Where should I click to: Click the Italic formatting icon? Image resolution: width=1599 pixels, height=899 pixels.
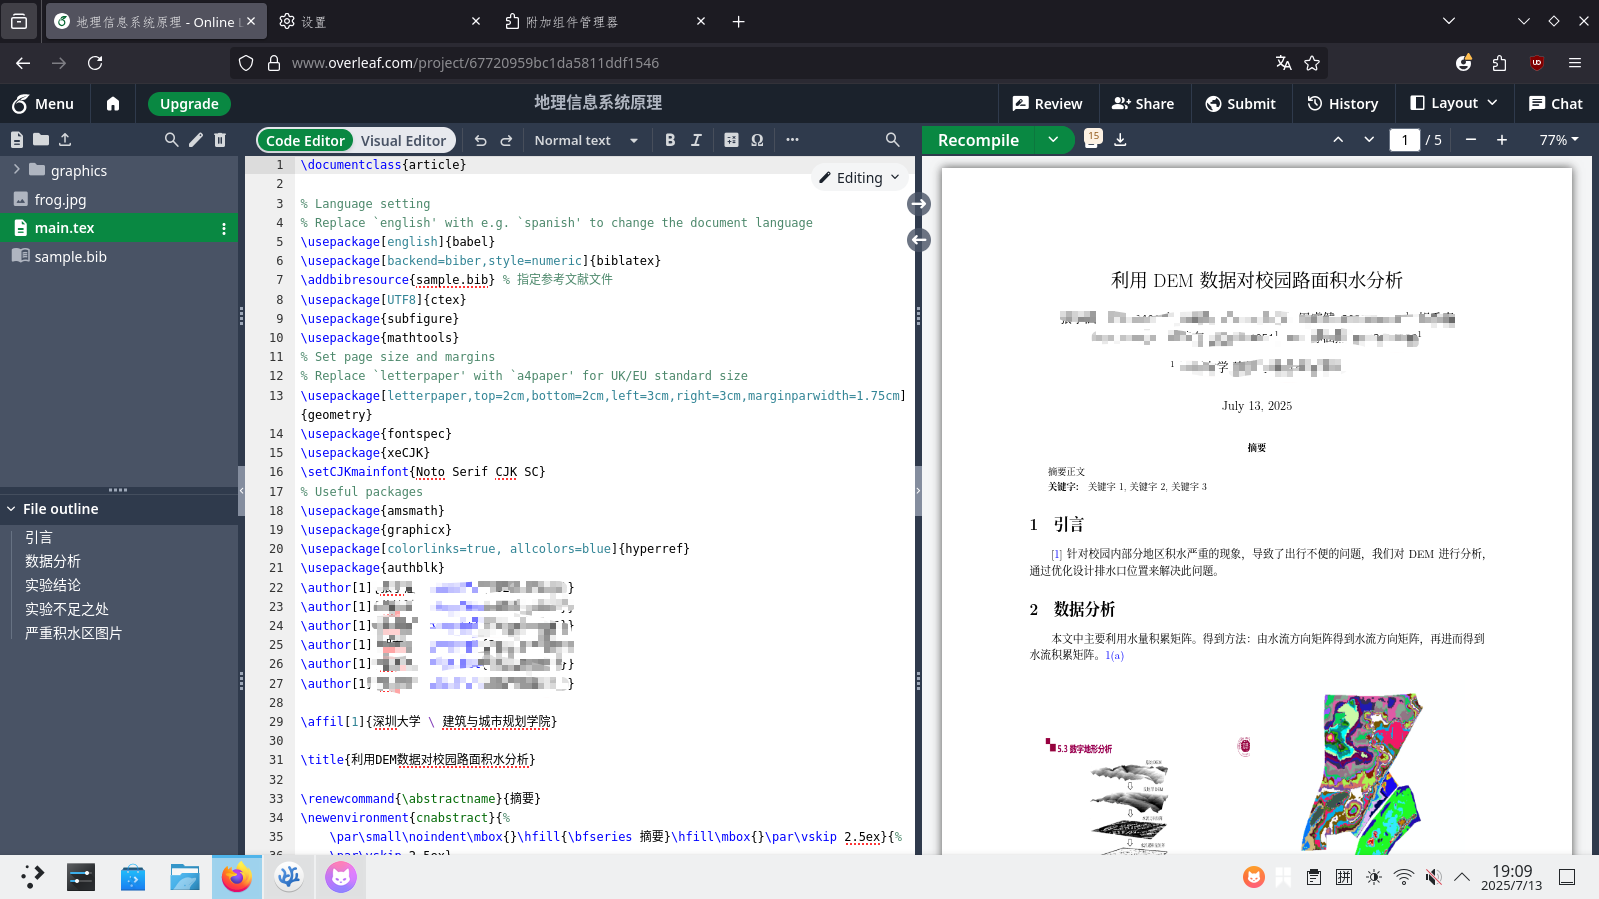point(696,140)
